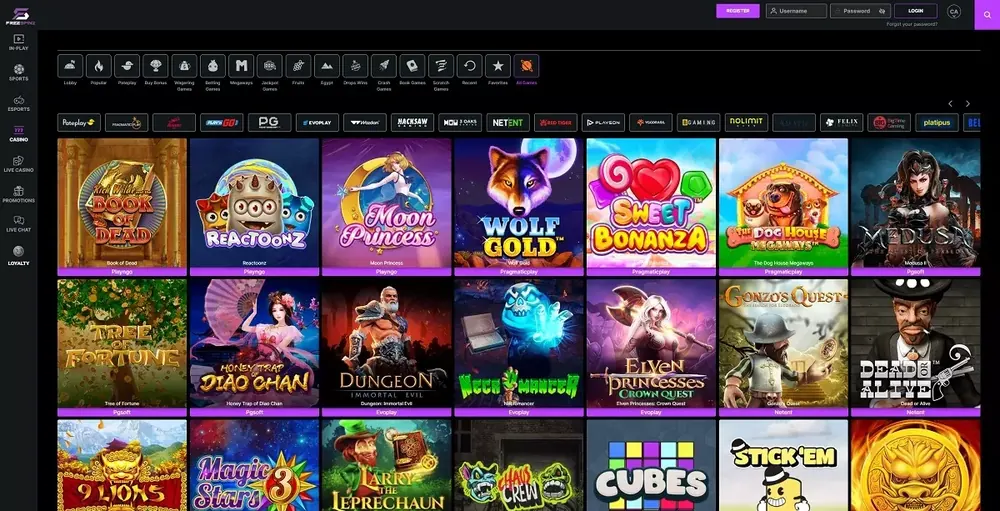This screenshot has height=511, width=1000.
Task: Filter by Platipus provider logo
Action: [937, 122]
